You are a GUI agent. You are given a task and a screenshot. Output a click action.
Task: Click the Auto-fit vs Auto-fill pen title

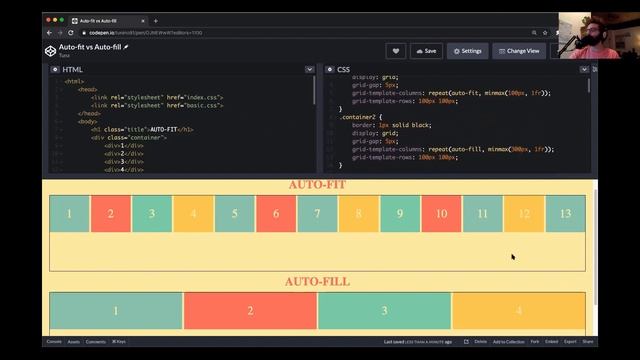click(90, 47)
